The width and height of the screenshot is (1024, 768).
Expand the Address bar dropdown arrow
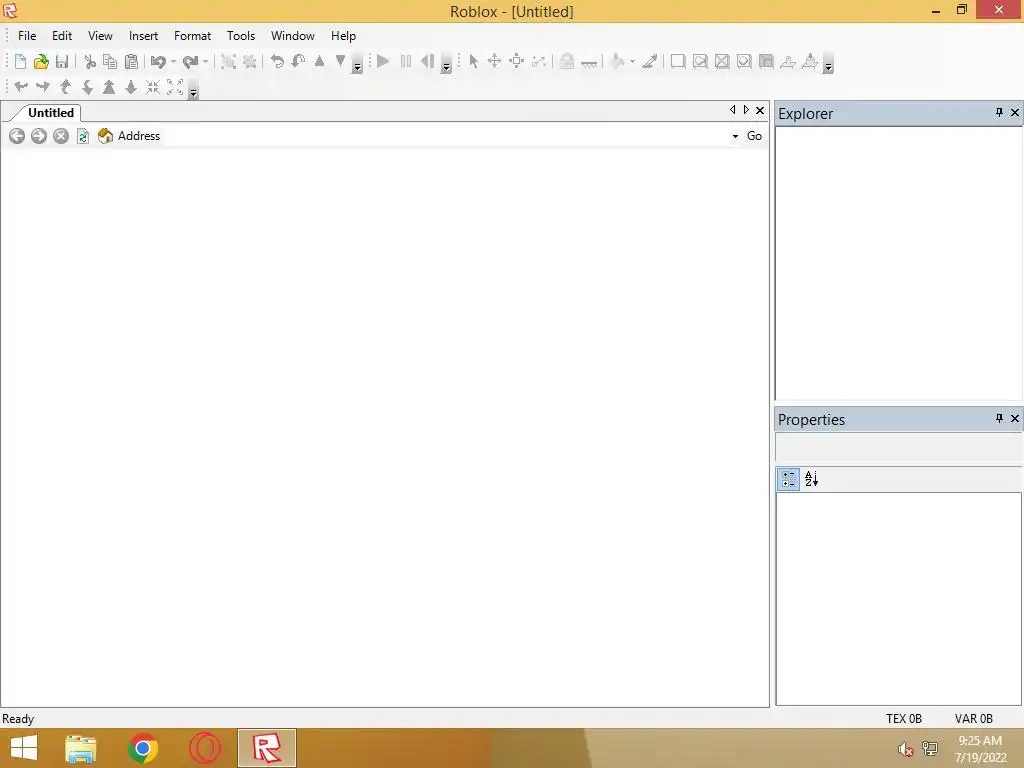(735, 136)
